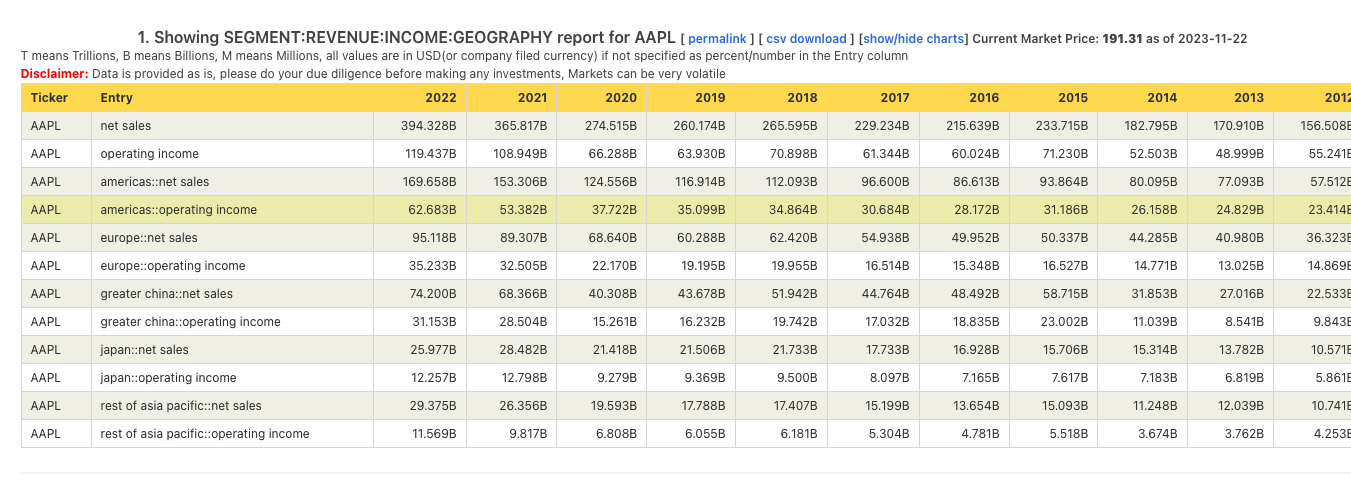Click the 2013 column header

1231,98
